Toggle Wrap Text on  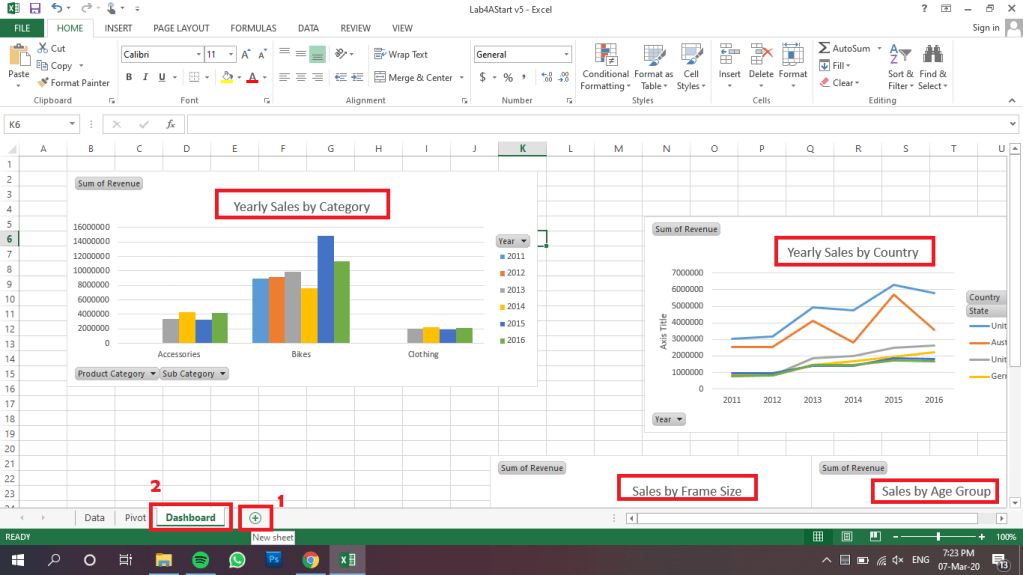(x=400, y=54)
